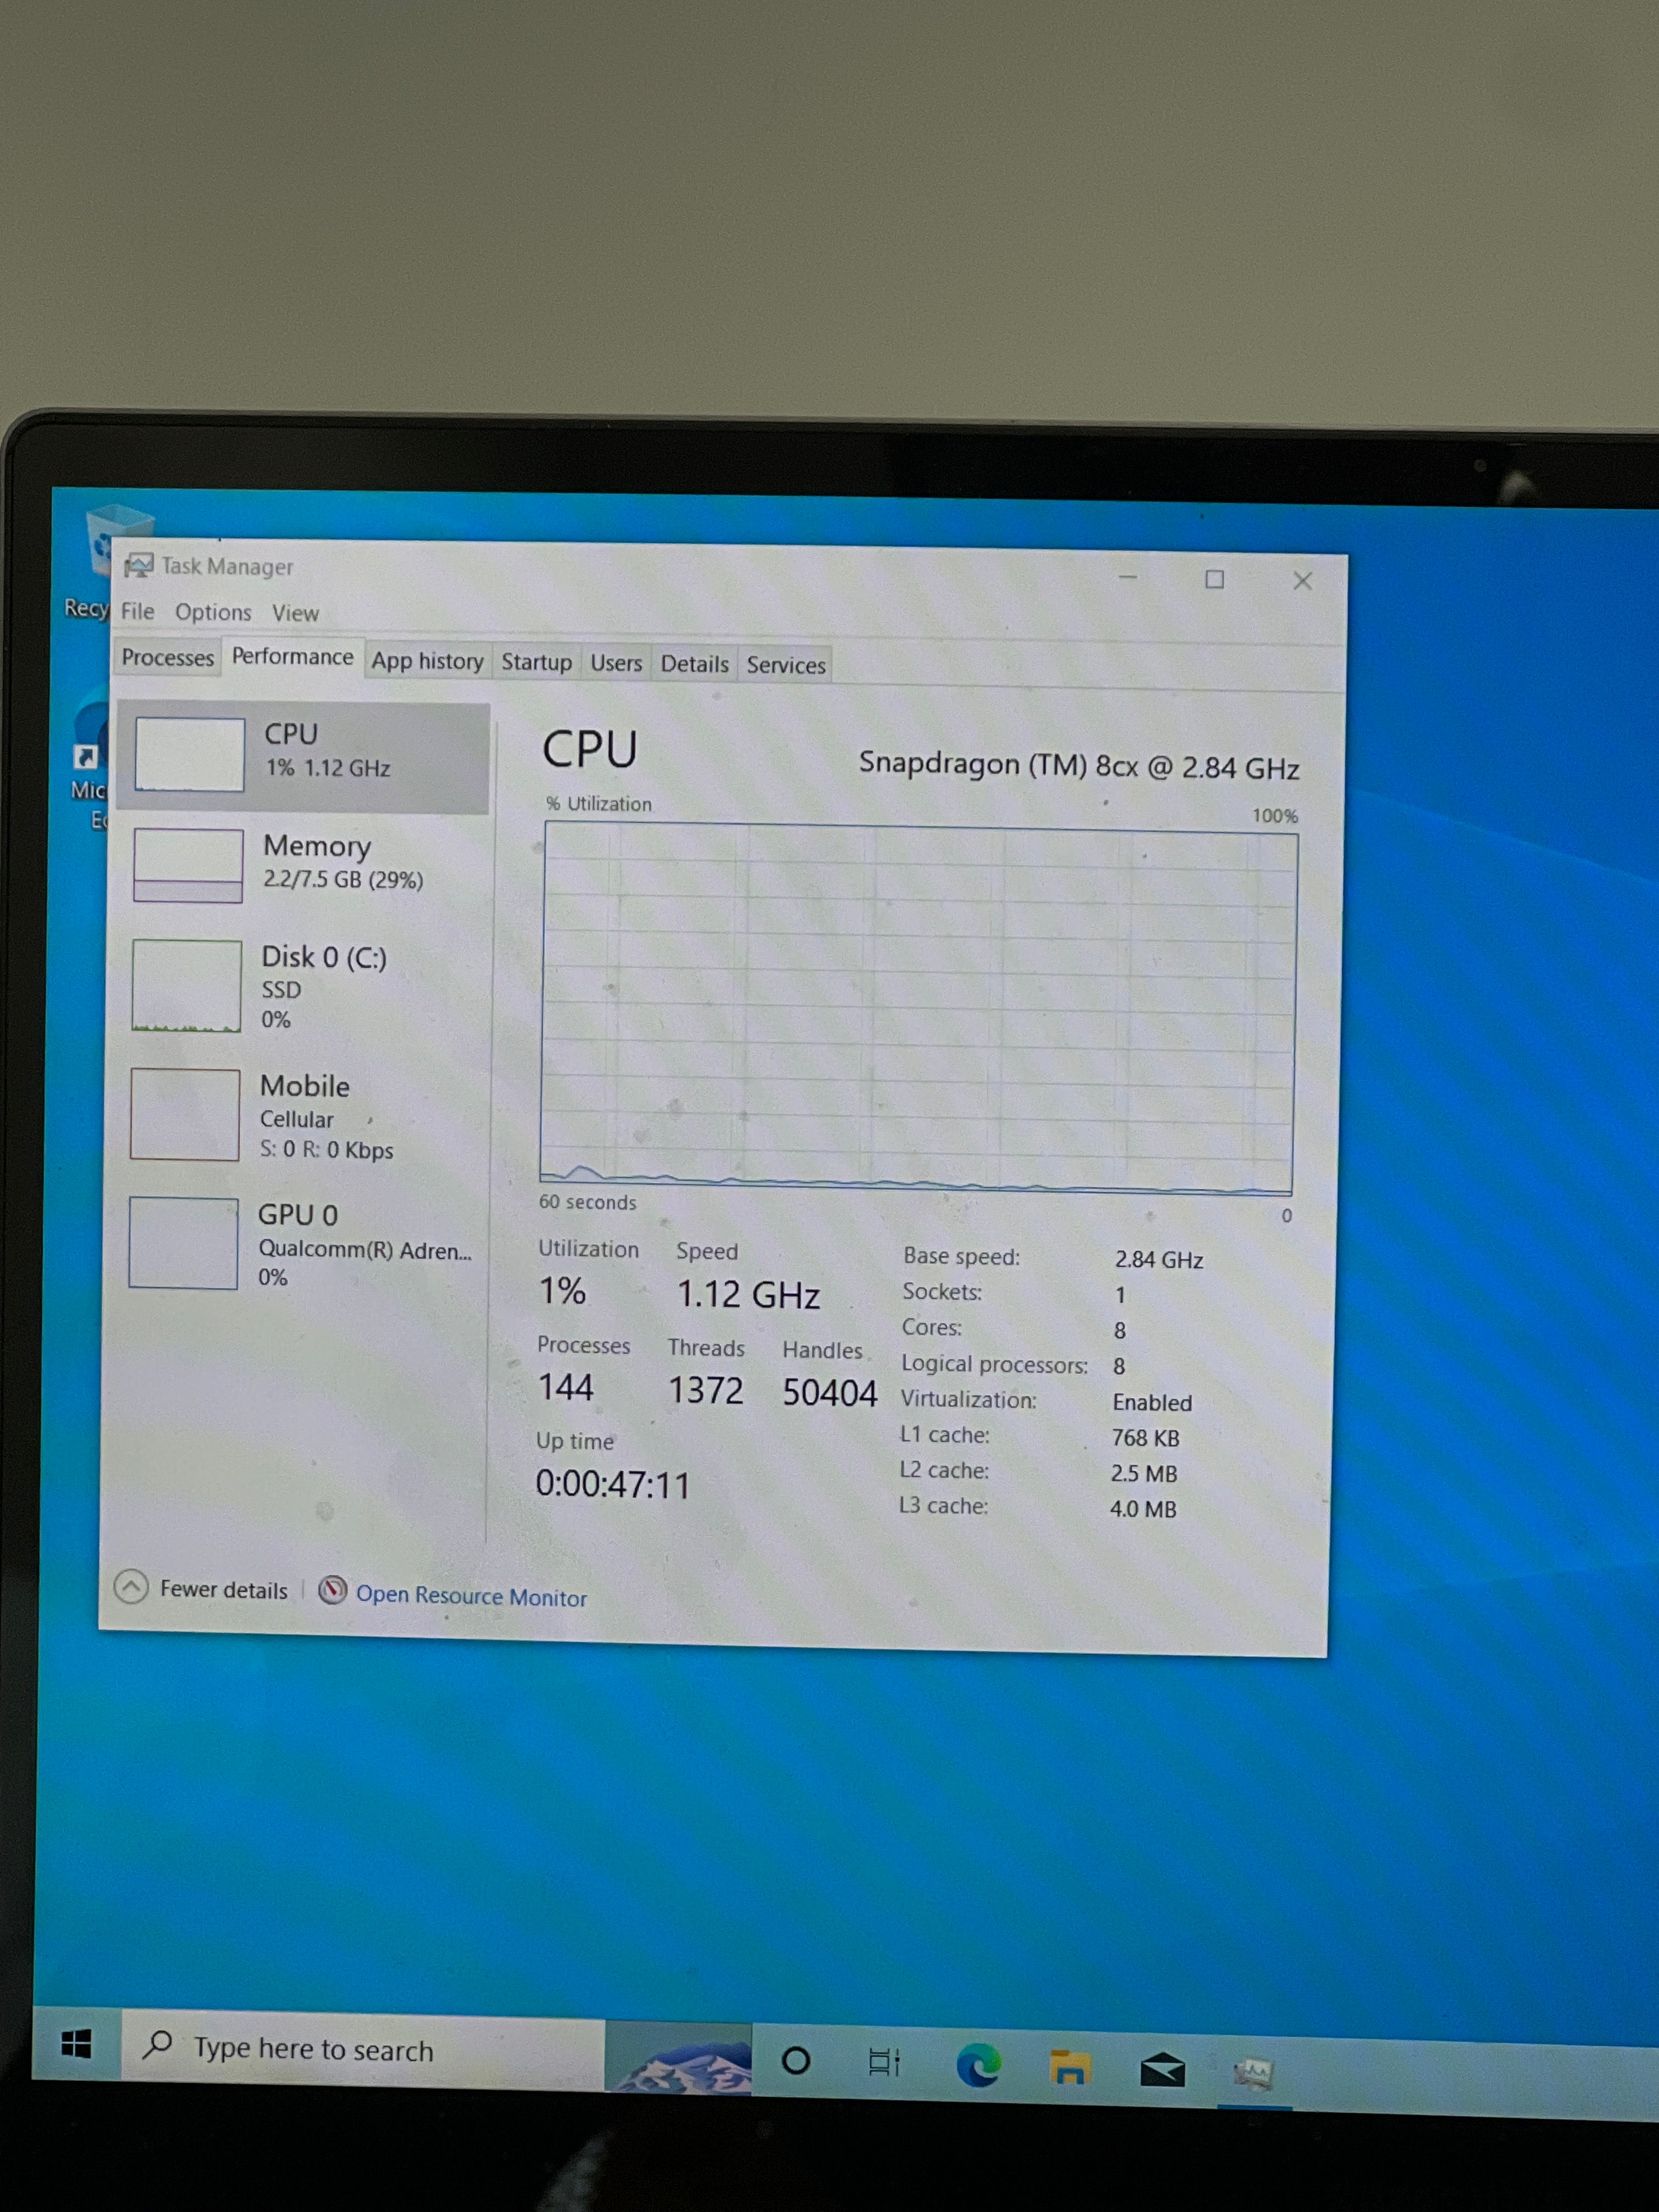Open the Mail app from the taskbar
The image size is (1659, 2212).
pyautogui.click(x=1162, y=2071)
